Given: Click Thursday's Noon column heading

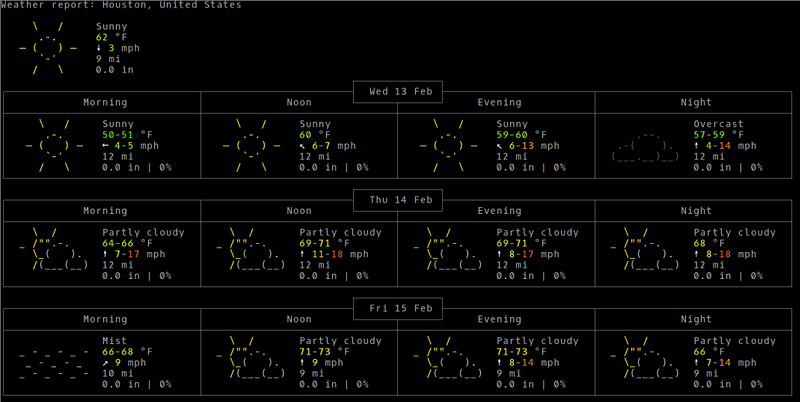Looking at the screenshot, I should click(299, 211).
